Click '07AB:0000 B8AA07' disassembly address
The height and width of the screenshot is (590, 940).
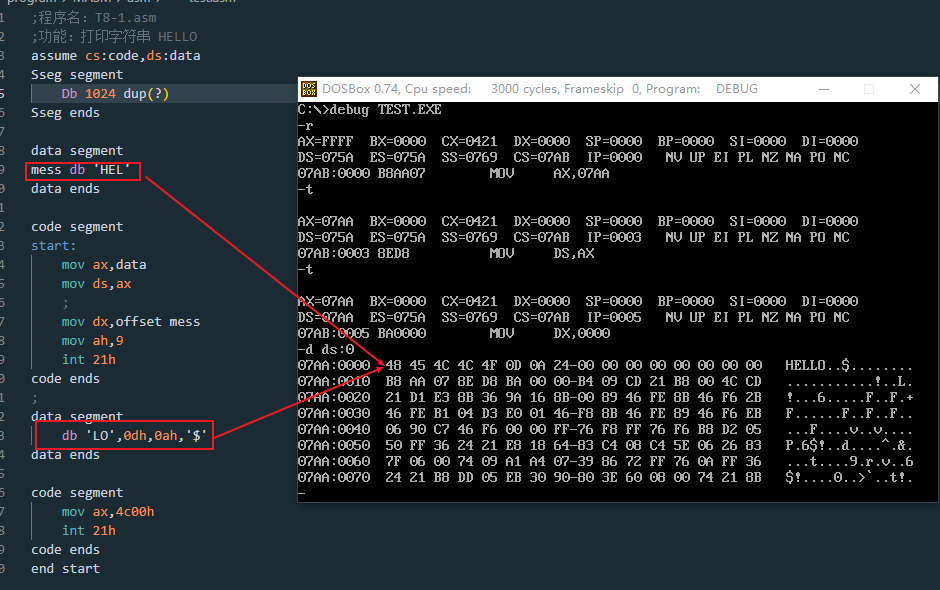coord(361,173)
